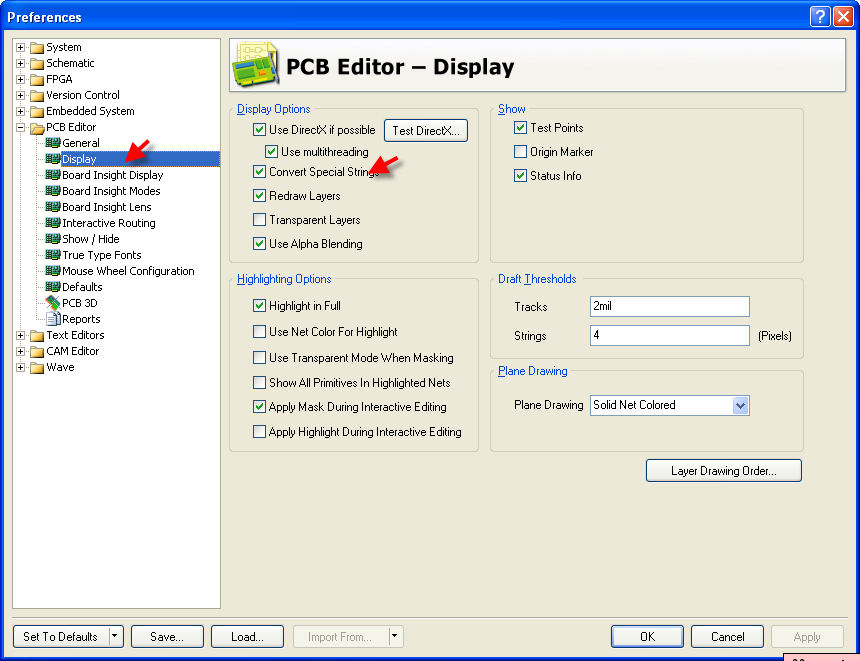
Task: Select Board Insight Display in tree
Action: [112, 175]
